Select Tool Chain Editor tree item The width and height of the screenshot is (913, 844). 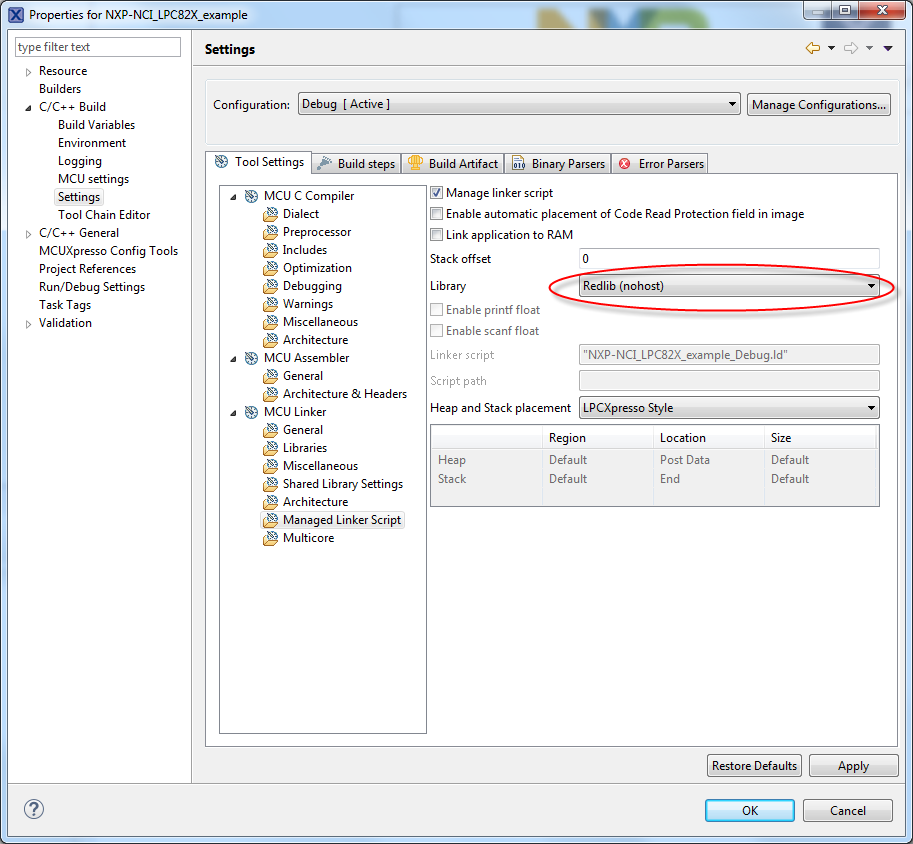(104, 215)
